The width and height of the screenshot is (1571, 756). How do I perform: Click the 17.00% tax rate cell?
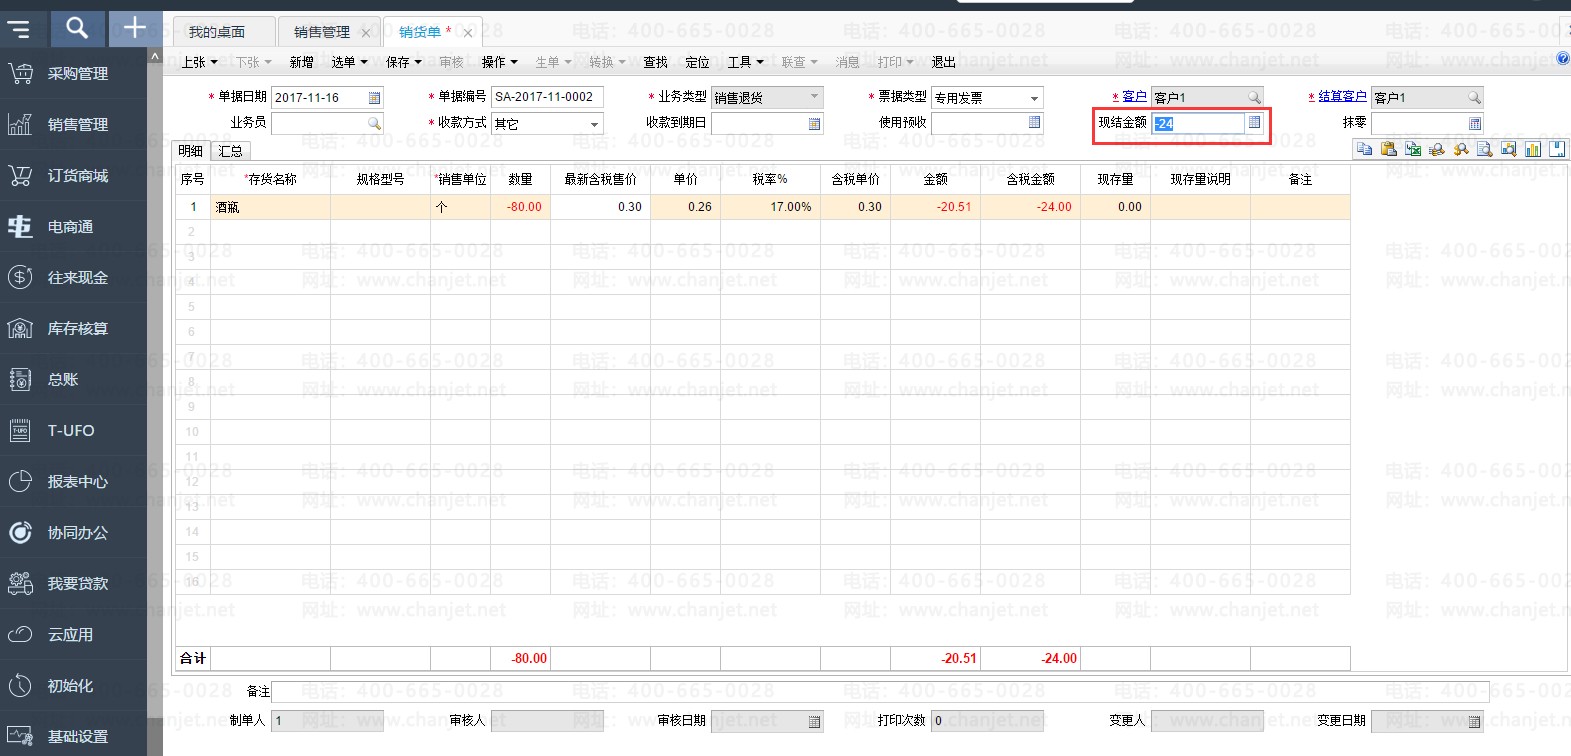click(x=770, y=207)
